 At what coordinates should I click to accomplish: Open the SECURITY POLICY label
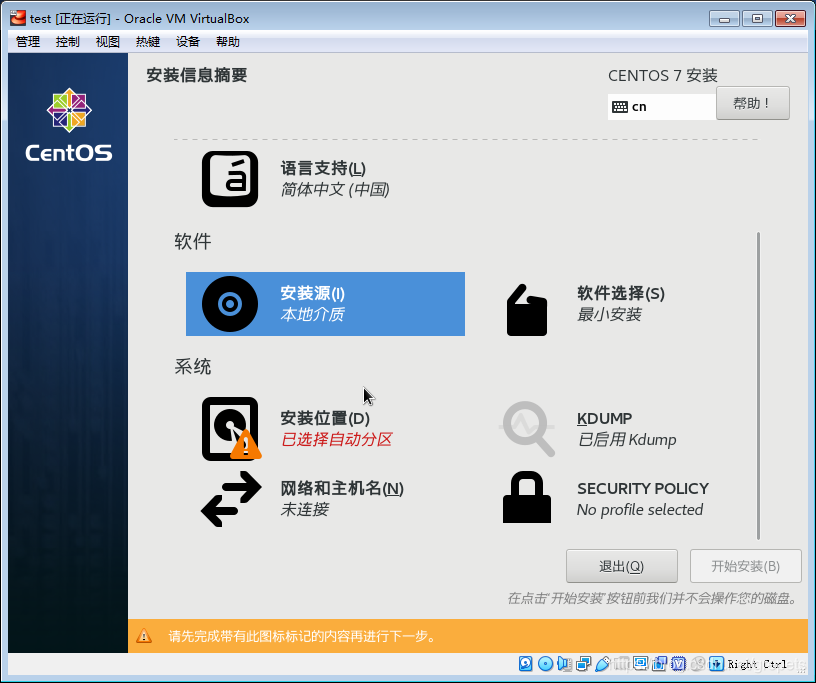tap(643, 488)
